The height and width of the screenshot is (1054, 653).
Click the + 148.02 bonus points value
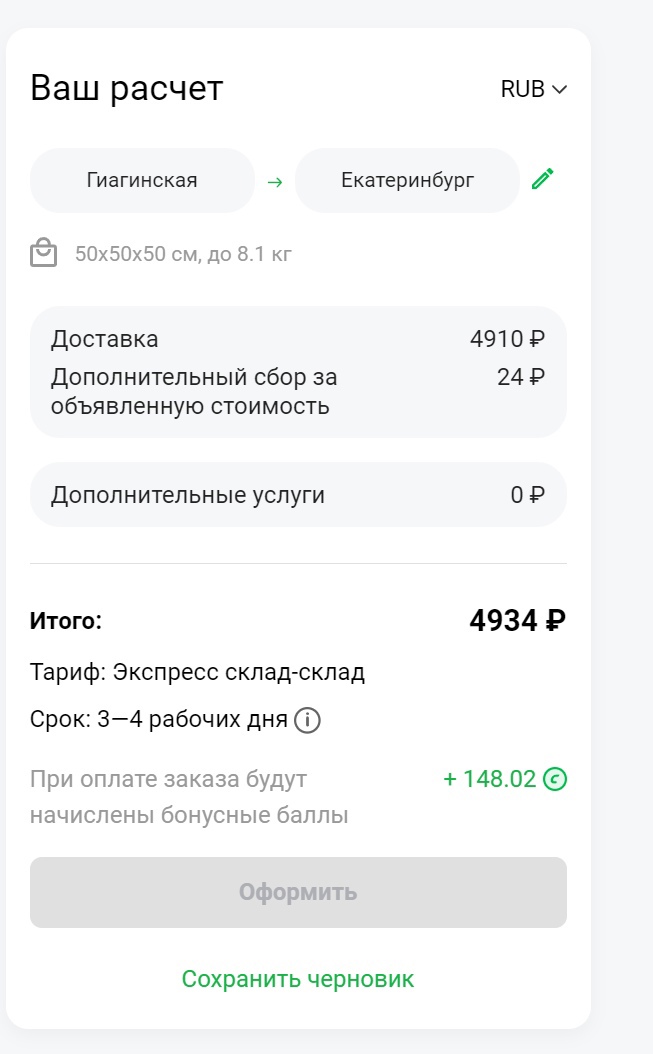489,779
